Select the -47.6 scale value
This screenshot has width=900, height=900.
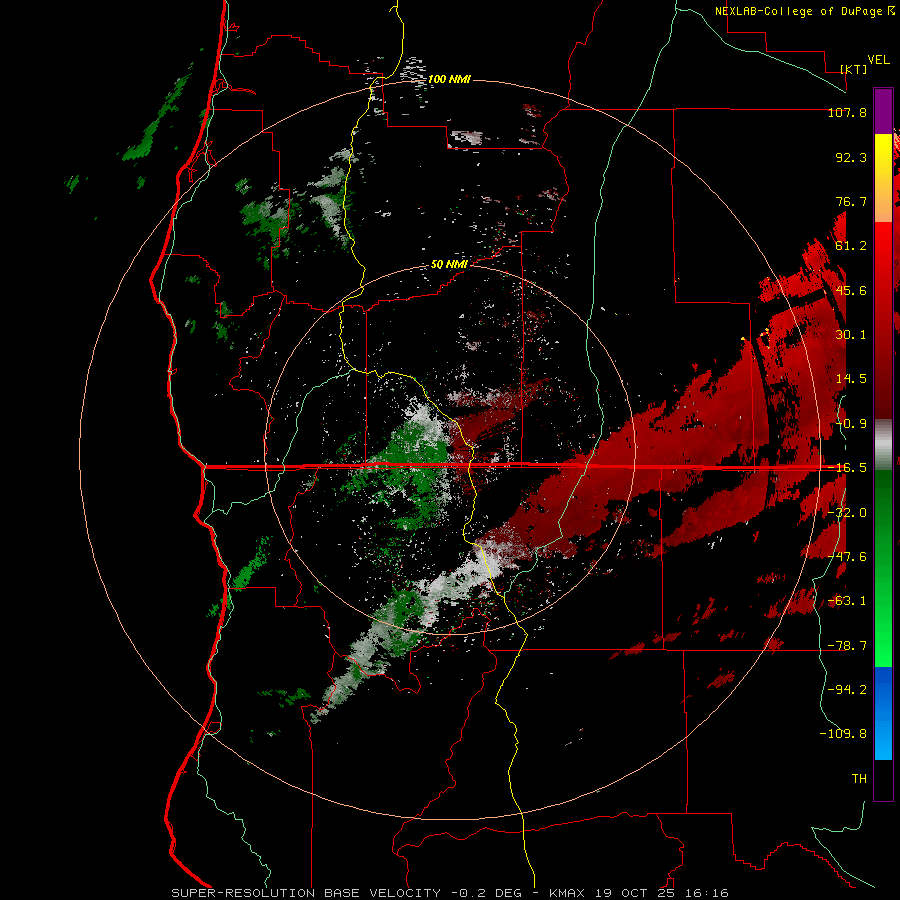pos(847,557)
